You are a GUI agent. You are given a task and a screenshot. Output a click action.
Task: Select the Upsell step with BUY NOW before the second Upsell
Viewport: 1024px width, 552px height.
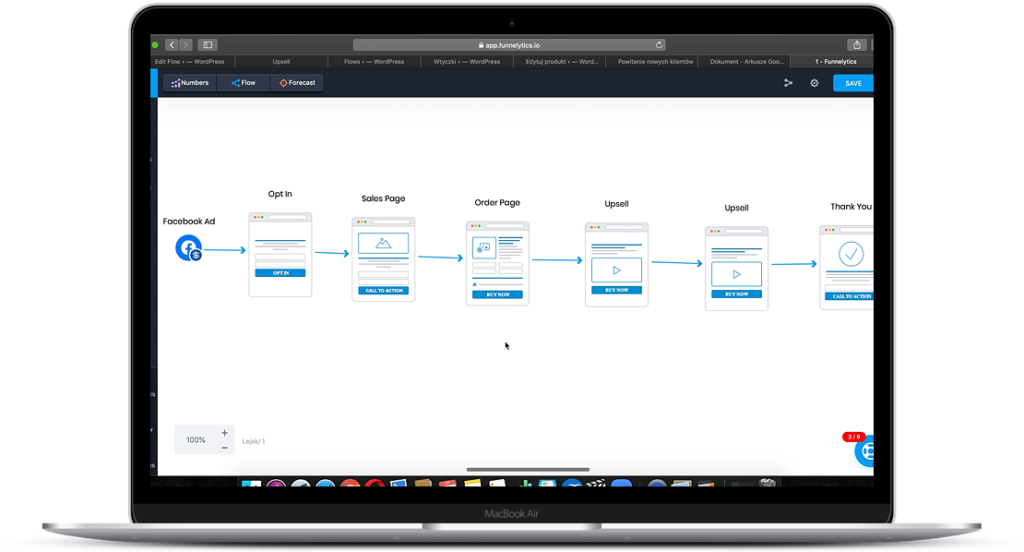tap(616, 265)
